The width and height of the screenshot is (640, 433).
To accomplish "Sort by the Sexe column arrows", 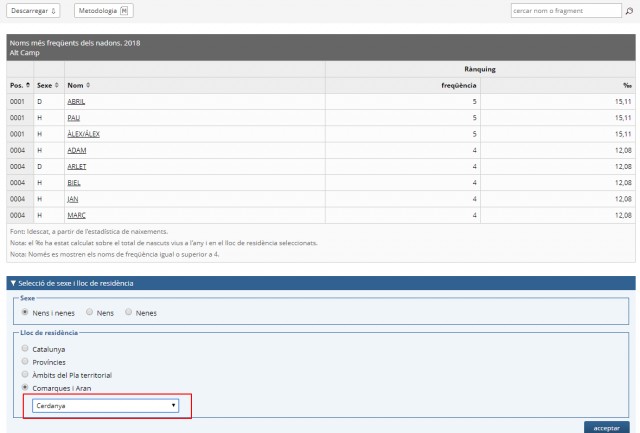I will tap(57, 85).
